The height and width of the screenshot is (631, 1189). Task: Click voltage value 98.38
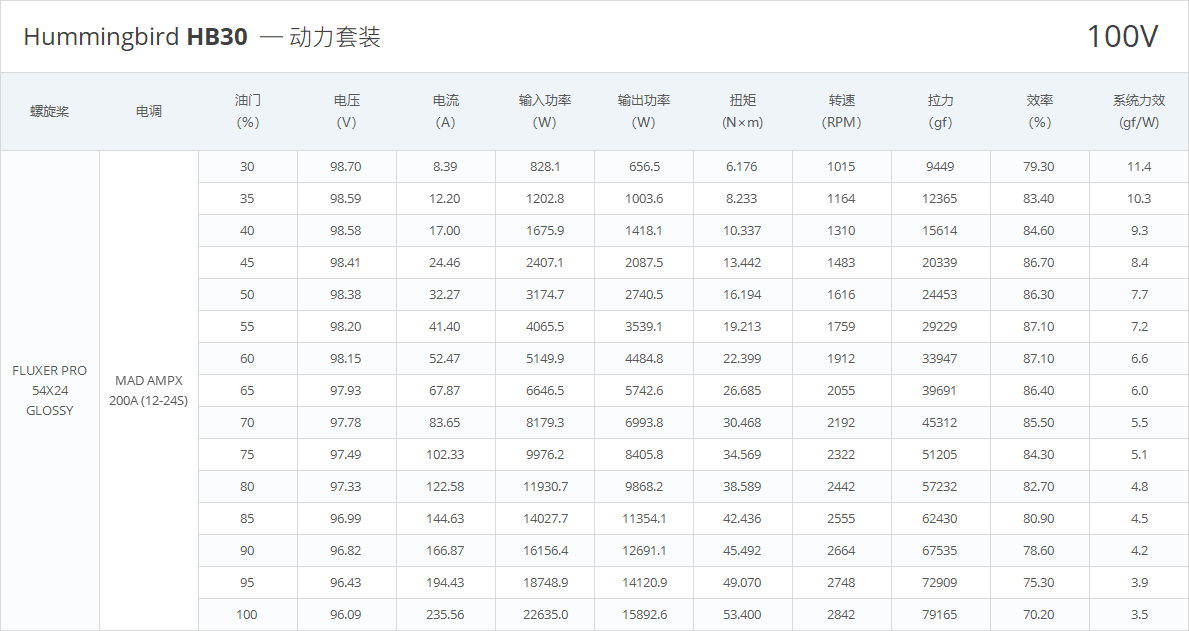tap(346, 294)
